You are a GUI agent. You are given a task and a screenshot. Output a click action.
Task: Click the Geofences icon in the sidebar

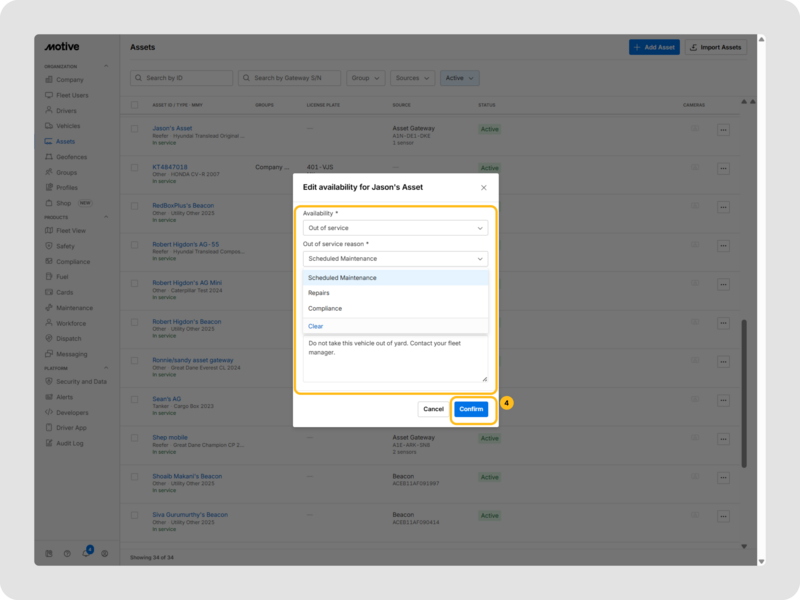click(48, 157)
